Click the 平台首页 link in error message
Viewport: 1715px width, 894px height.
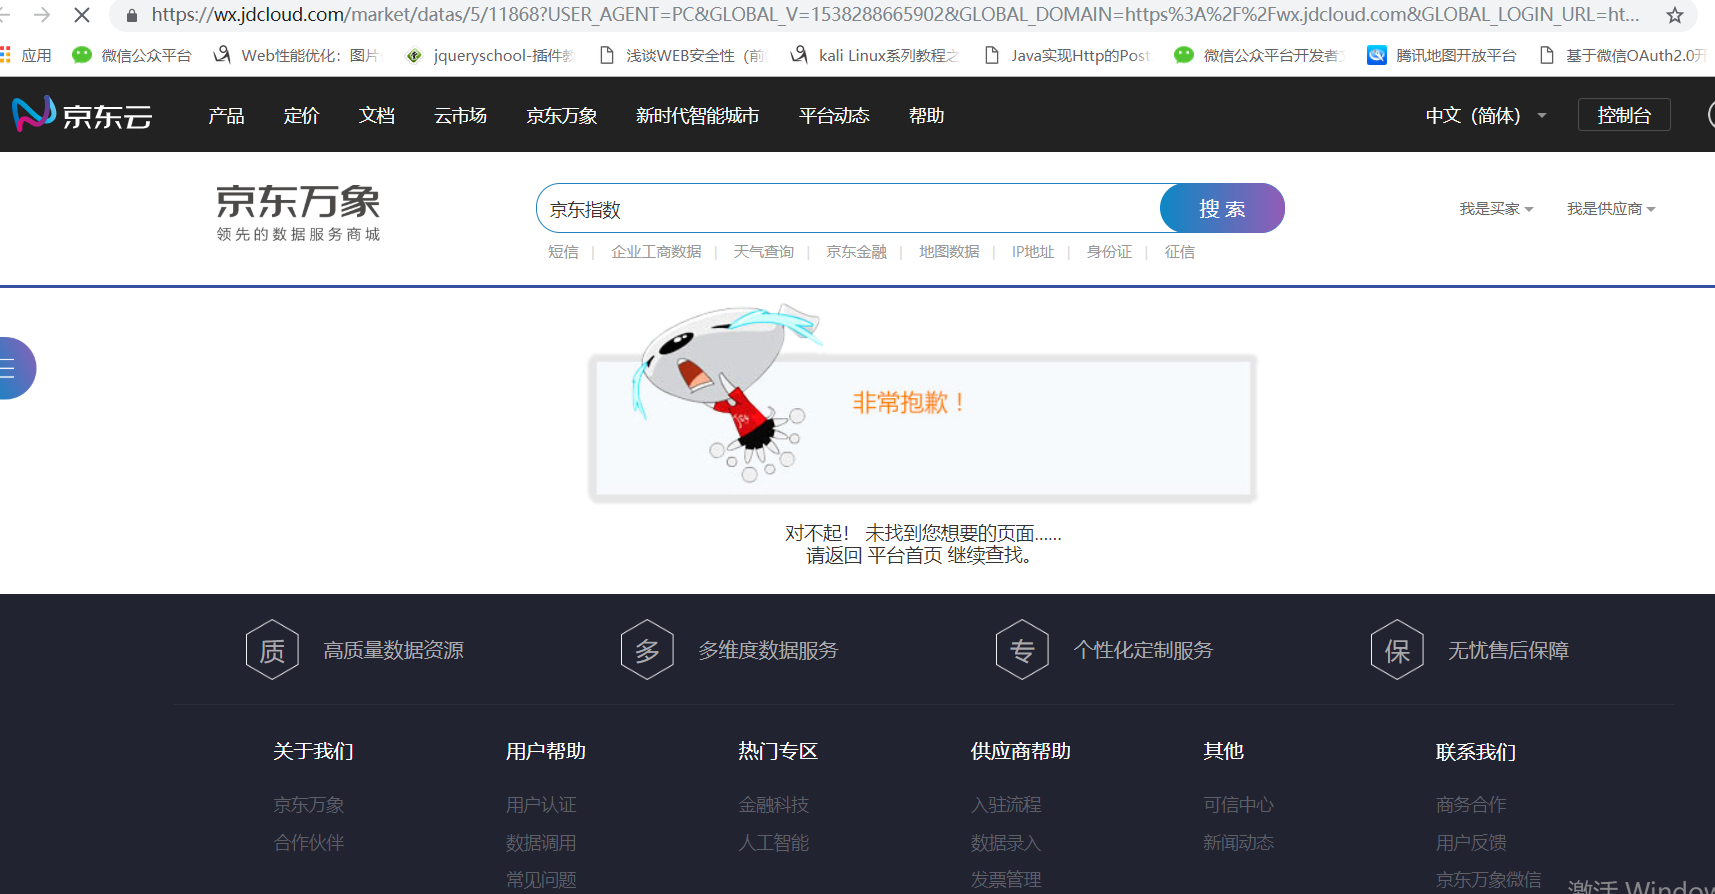tap(904, 555)
